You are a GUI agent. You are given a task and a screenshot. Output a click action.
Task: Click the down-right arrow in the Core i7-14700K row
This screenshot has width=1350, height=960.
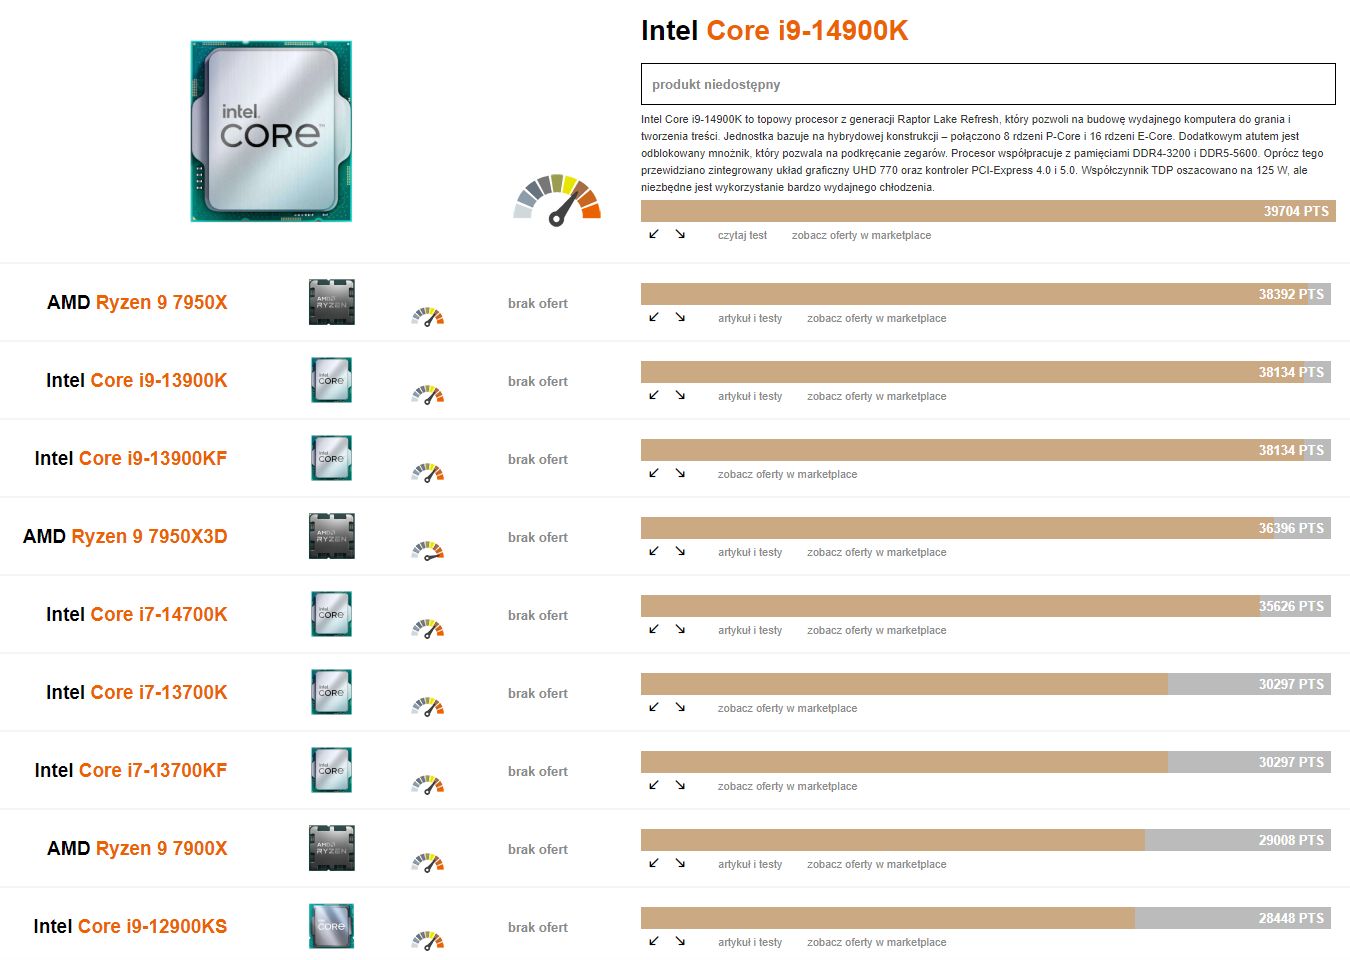pyautogui.click(x=680, y=629)
